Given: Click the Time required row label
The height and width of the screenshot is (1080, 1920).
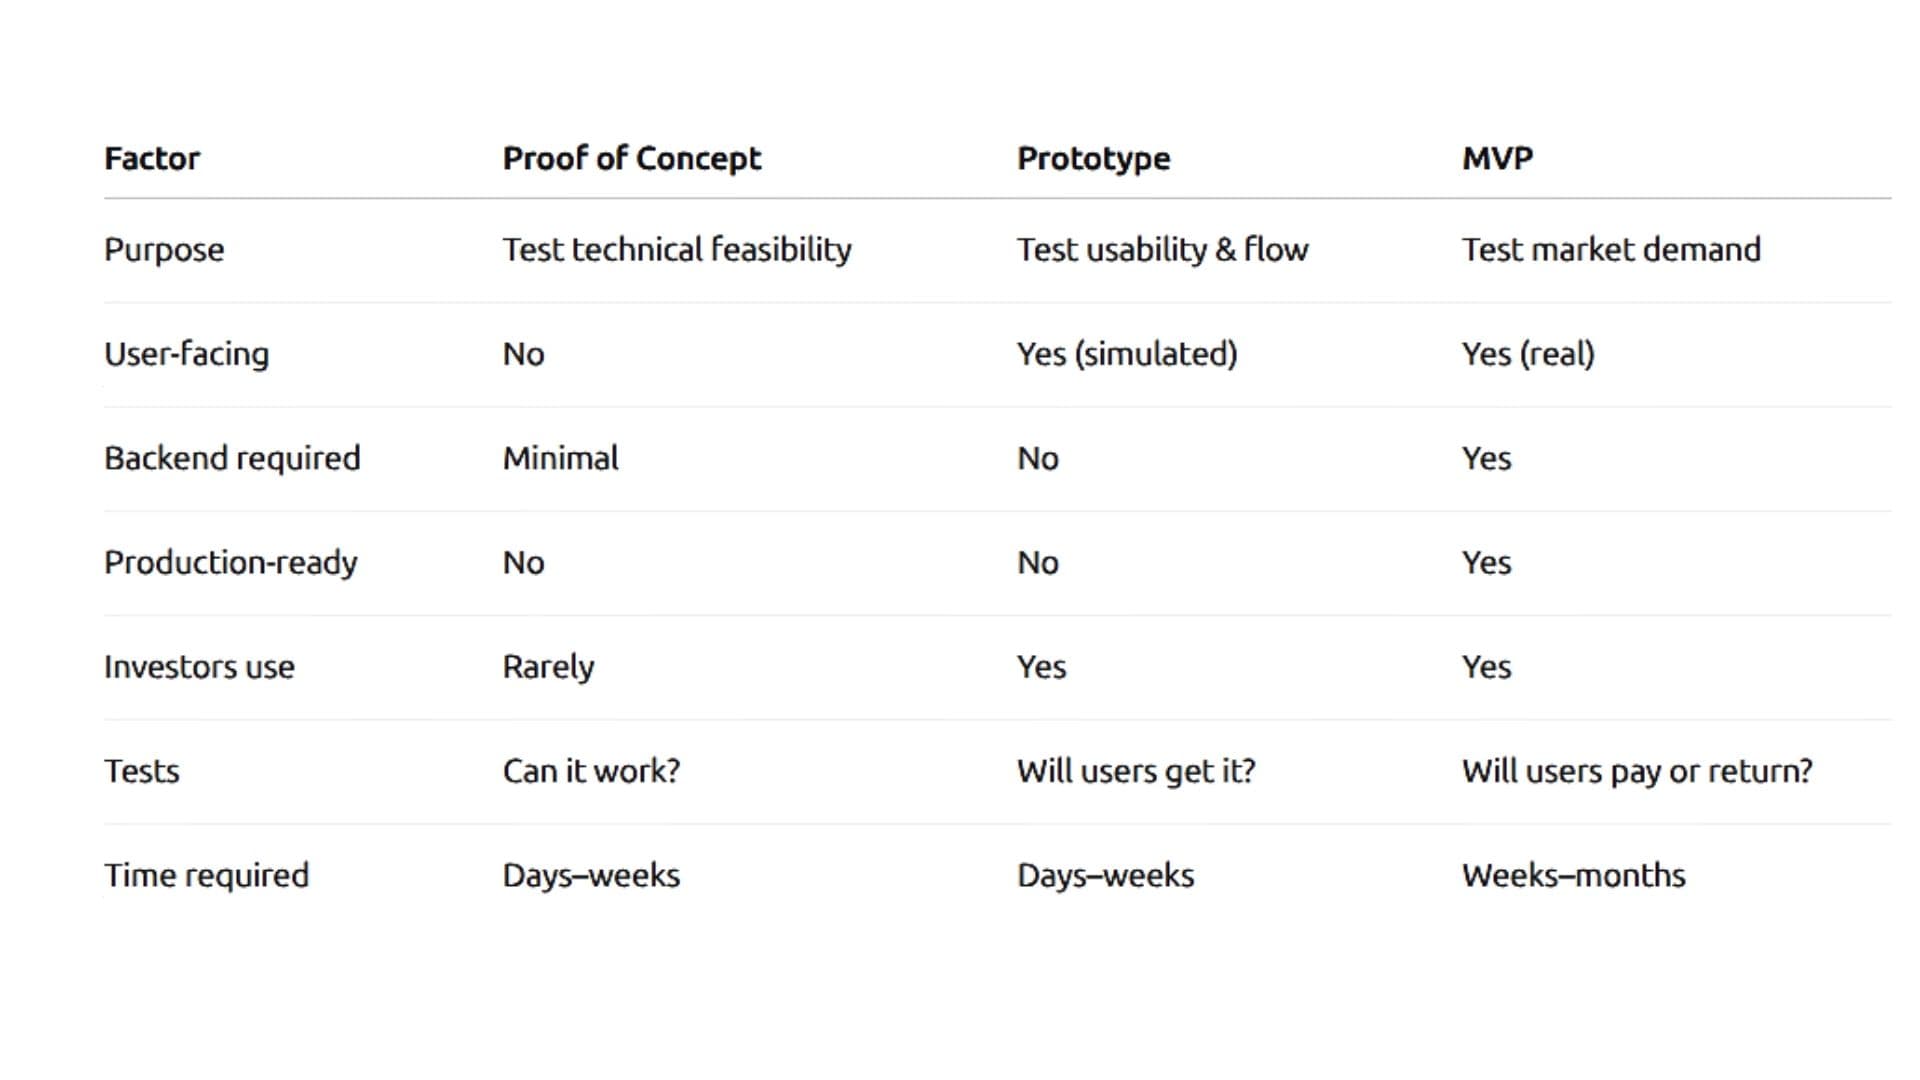Looking at the screenshot, I should pyautogui.click(x=207, y=875).
